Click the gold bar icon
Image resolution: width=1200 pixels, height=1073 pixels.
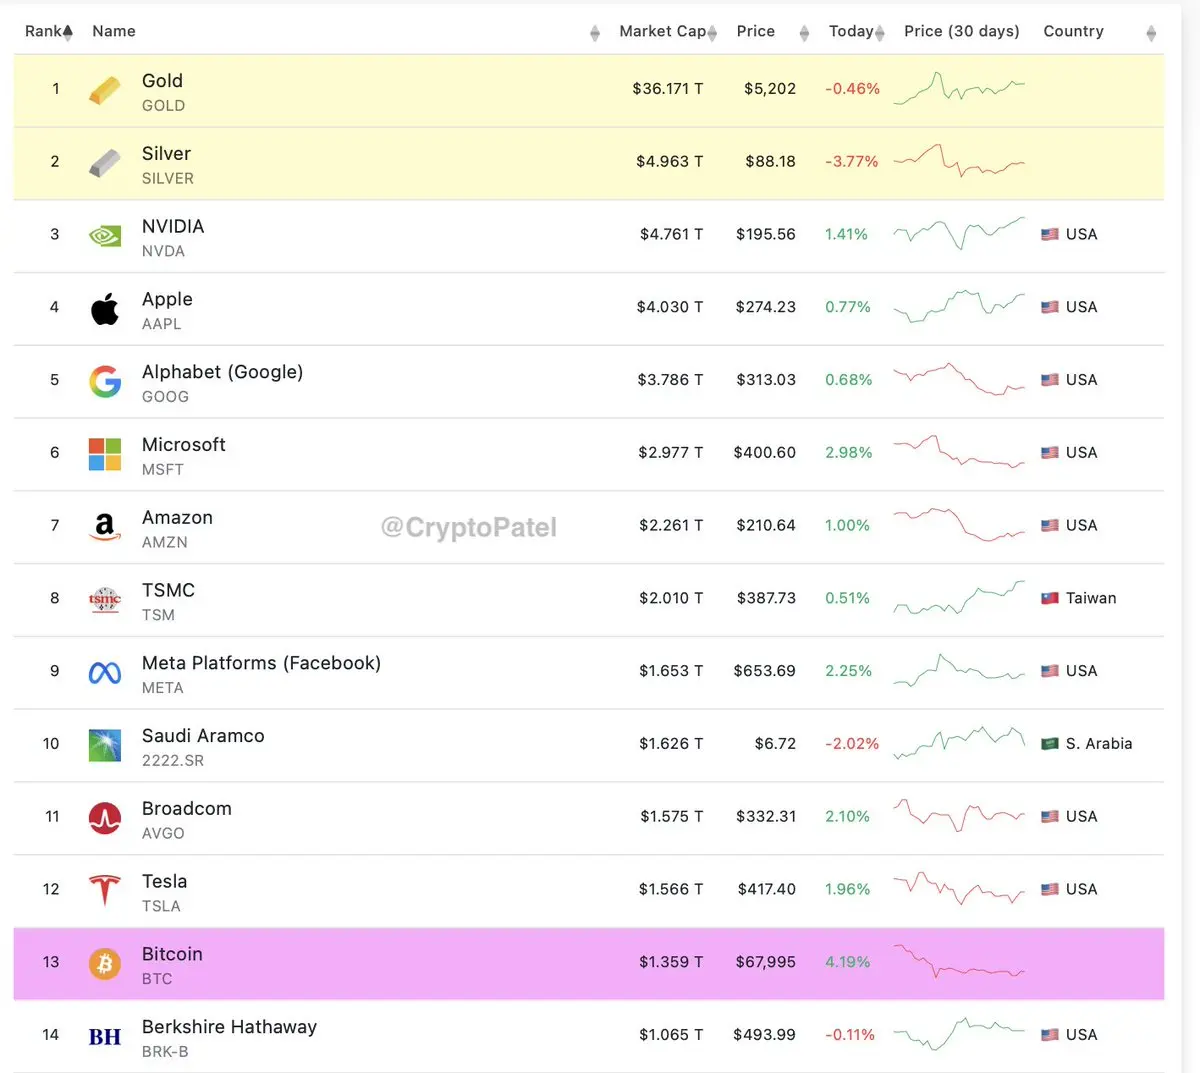(105, 90)
